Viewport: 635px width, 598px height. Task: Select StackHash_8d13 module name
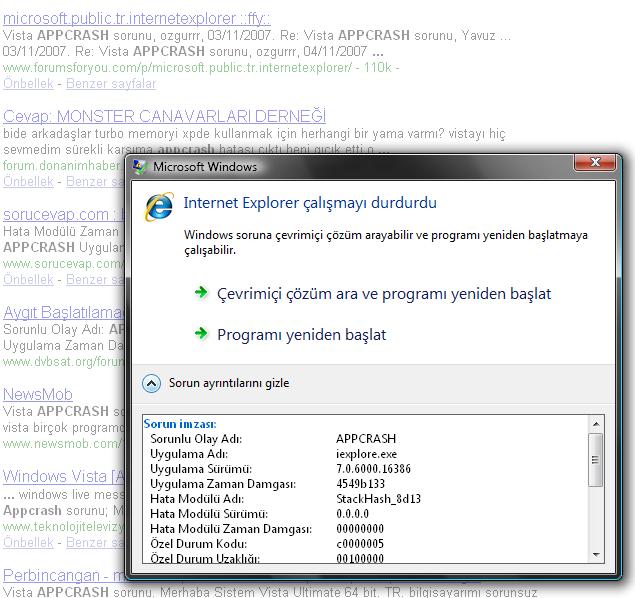point(378,499)
